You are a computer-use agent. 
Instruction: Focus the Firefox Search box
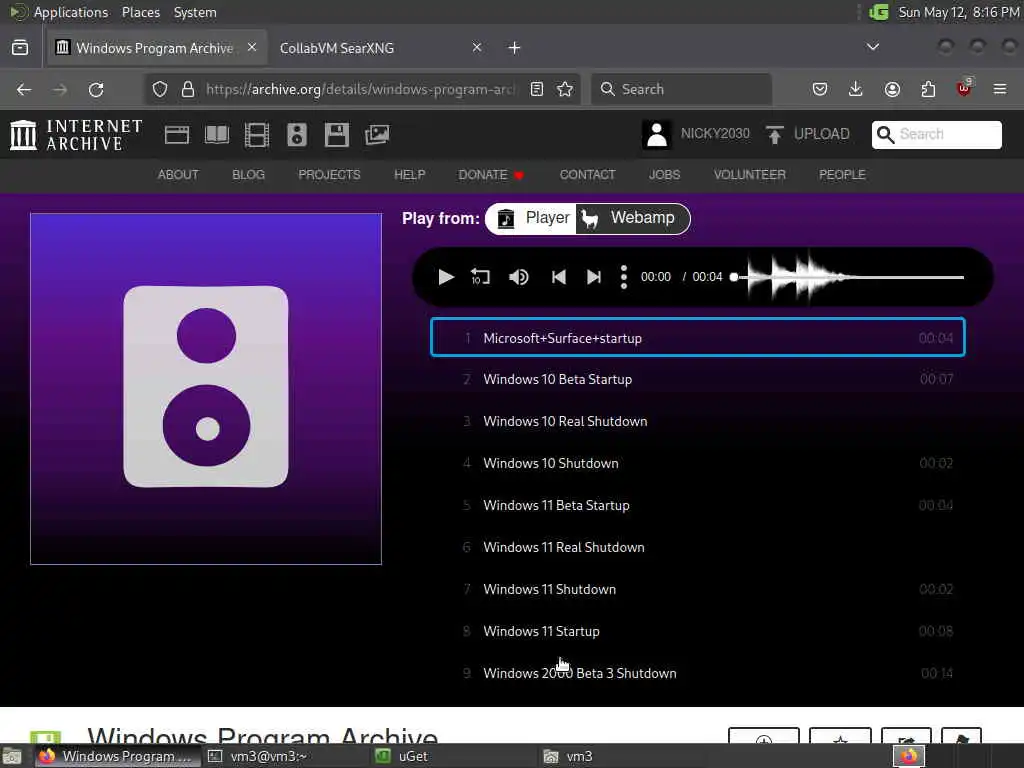[x=681, y=89]
